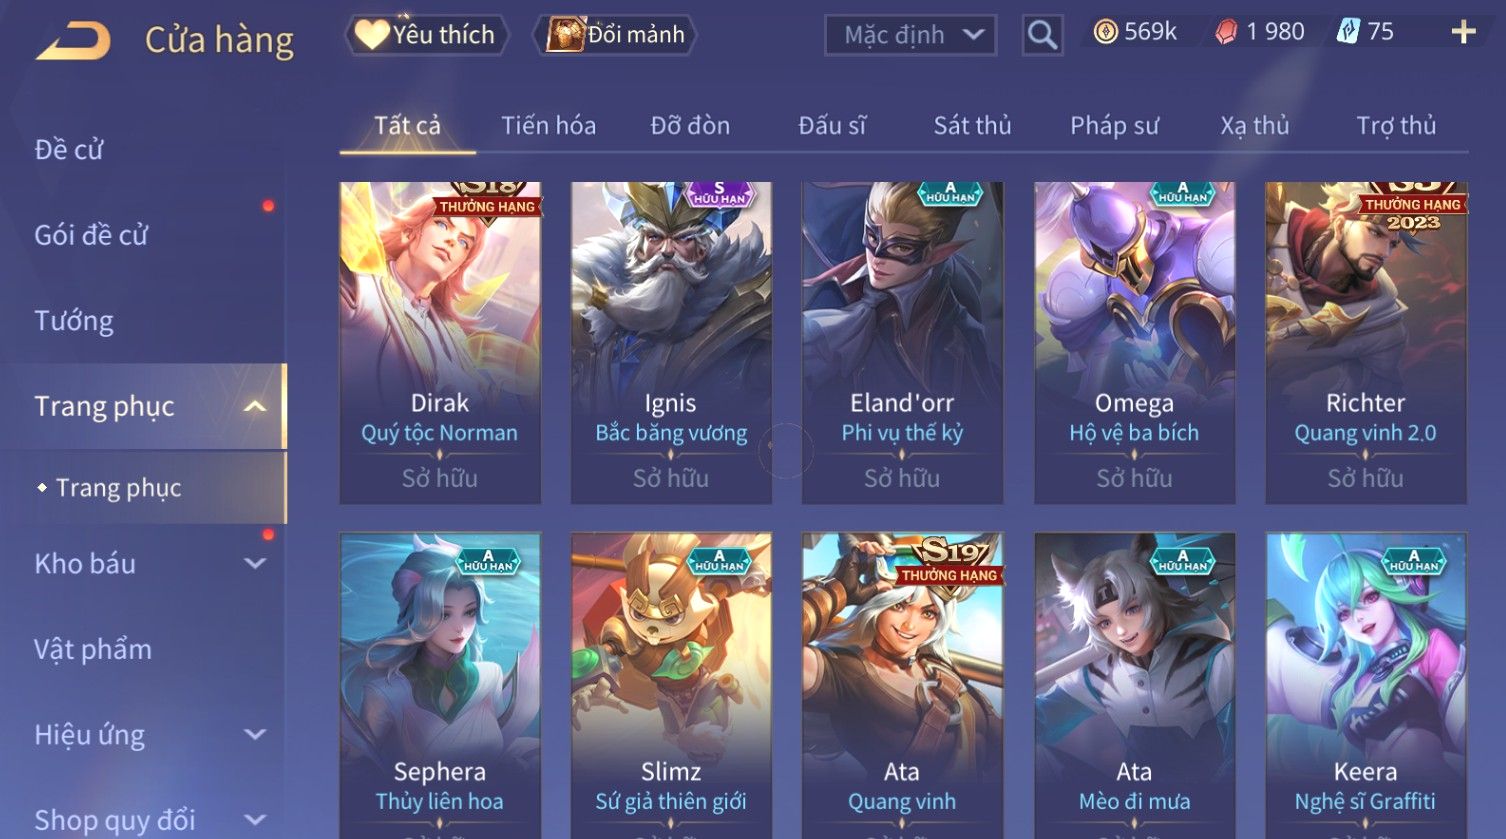
Task: Expand the Kho báu sidebar section
Action: [x=255, y=564]
